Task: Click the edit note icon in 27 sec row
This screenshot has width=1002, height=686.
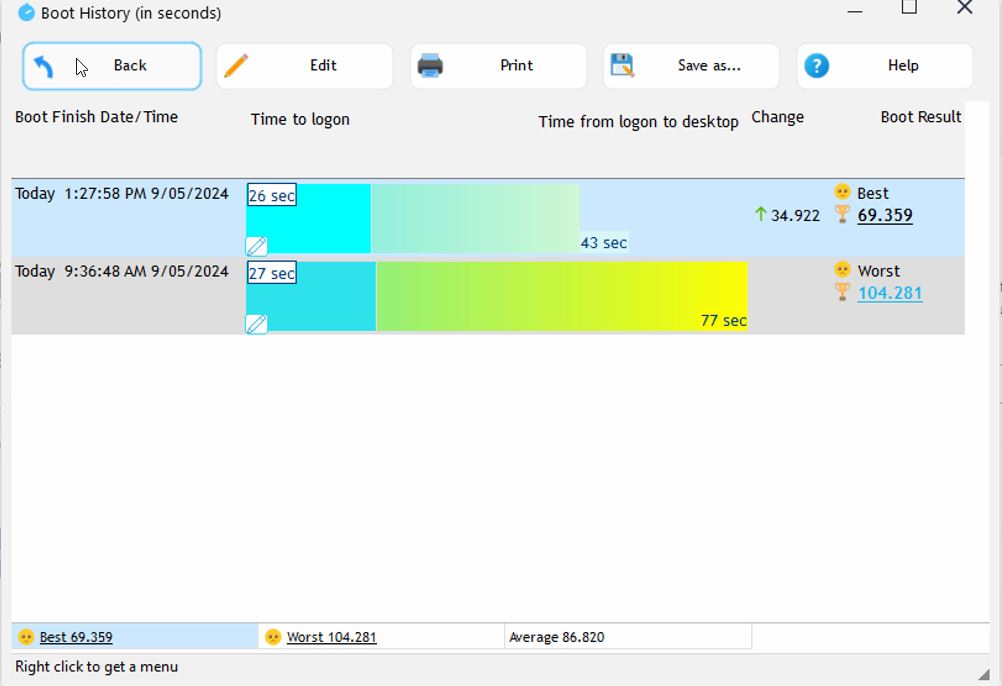Action: point(256,324)
